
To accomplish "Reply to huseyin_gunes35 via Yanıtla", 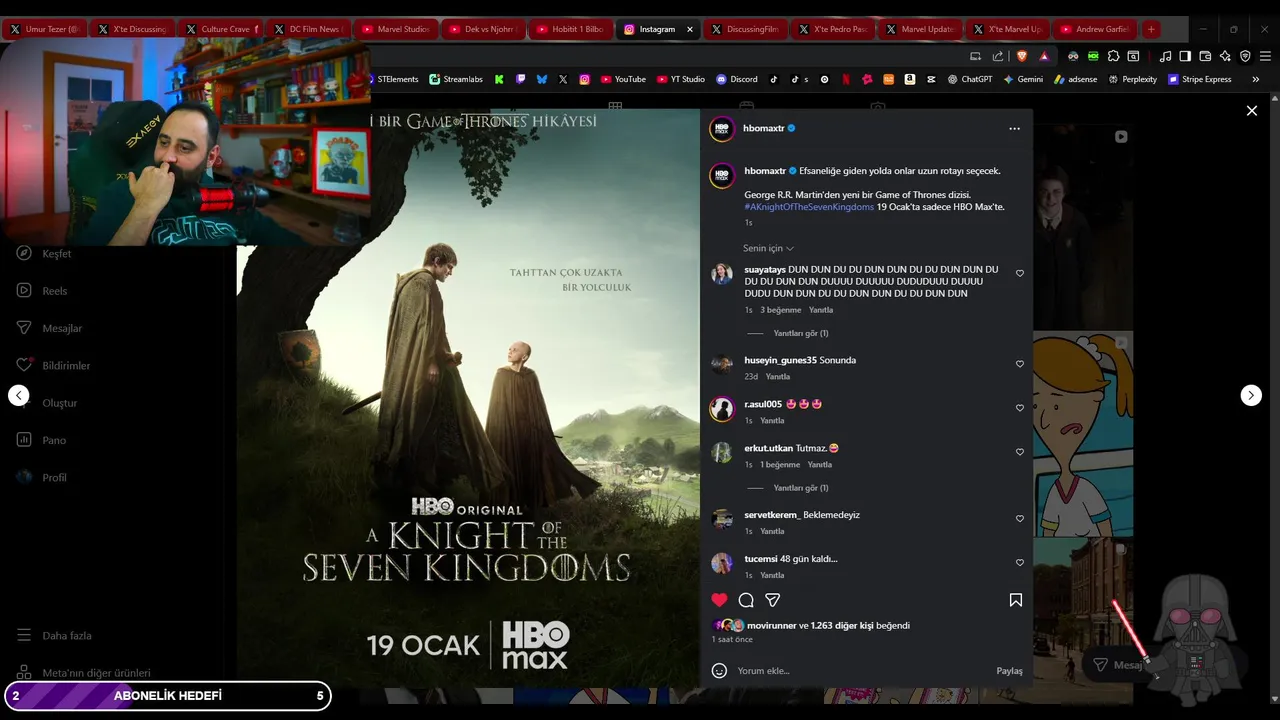I will click(x=777, y=377).
